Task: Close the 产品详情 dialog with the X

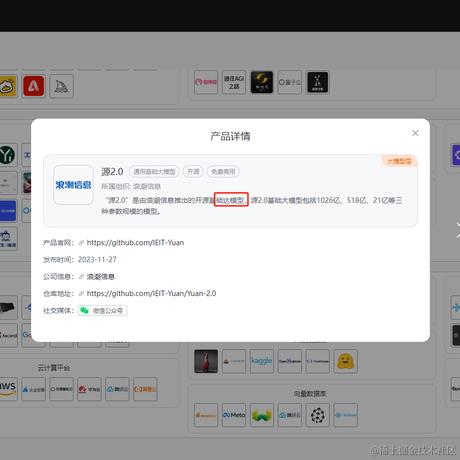Action: click(415, 133)
